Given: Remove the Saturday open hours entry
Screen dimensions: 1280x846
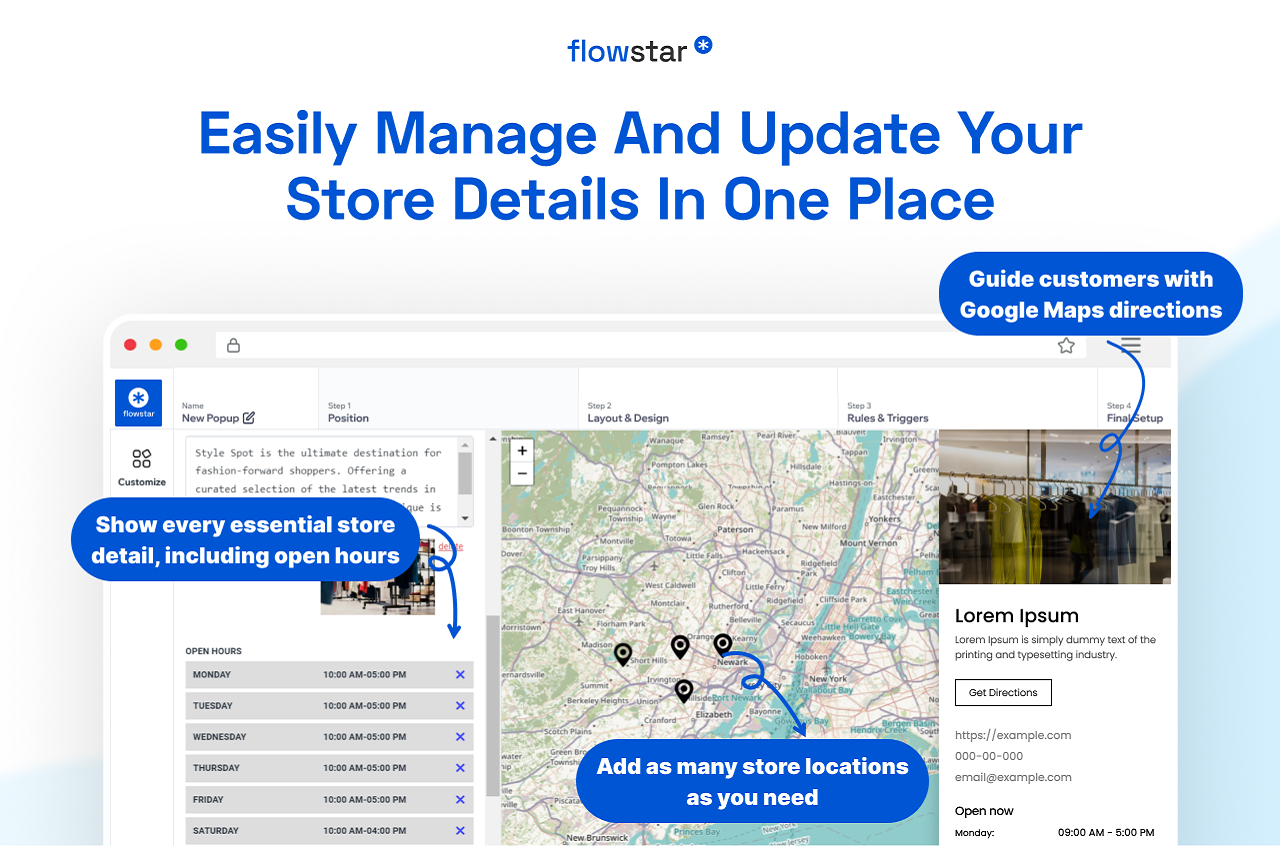Looking at the screenshot, I should pyautogui.click(x=460, y=830).
